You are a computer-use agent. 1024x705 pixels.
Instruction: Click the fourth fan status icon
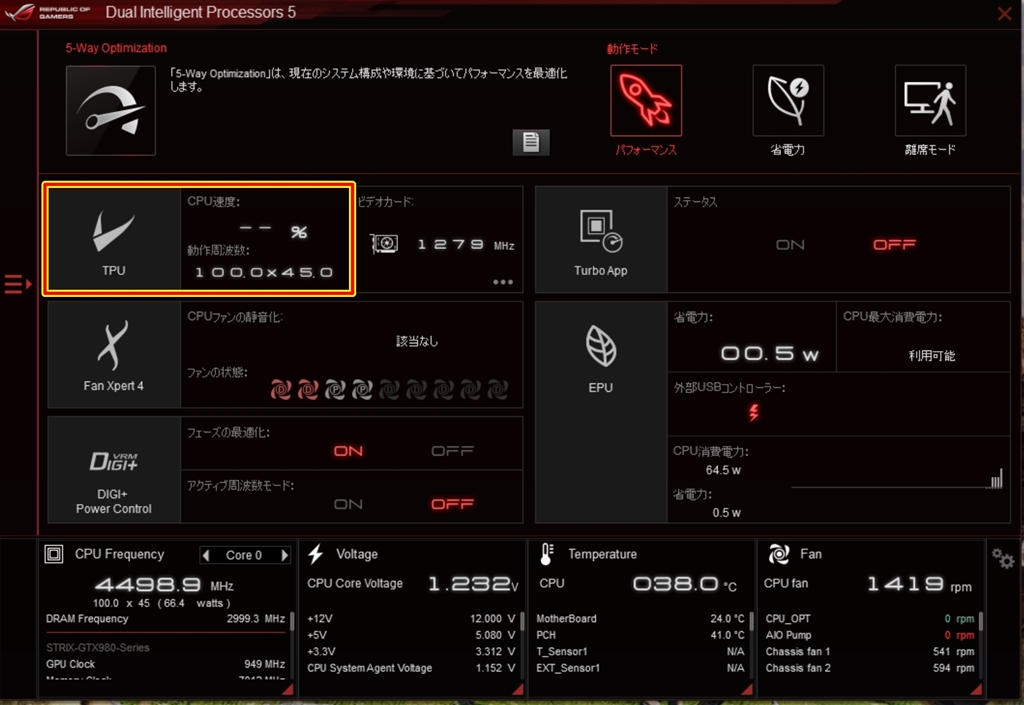click(x=362, y=390)
